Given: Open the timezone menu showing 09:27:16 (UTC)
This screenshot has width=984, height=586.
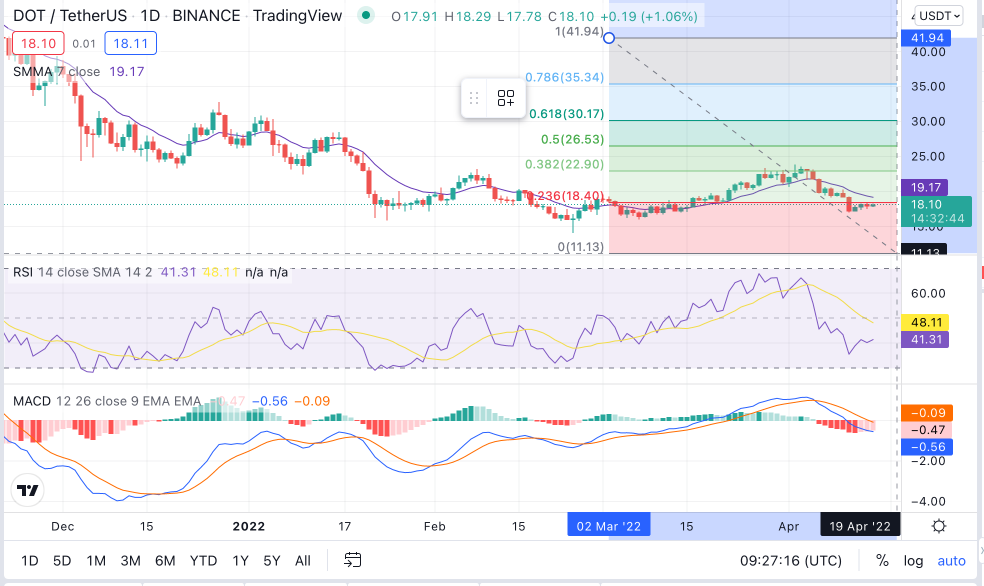Looking at the screenshot, I should 791,560.
